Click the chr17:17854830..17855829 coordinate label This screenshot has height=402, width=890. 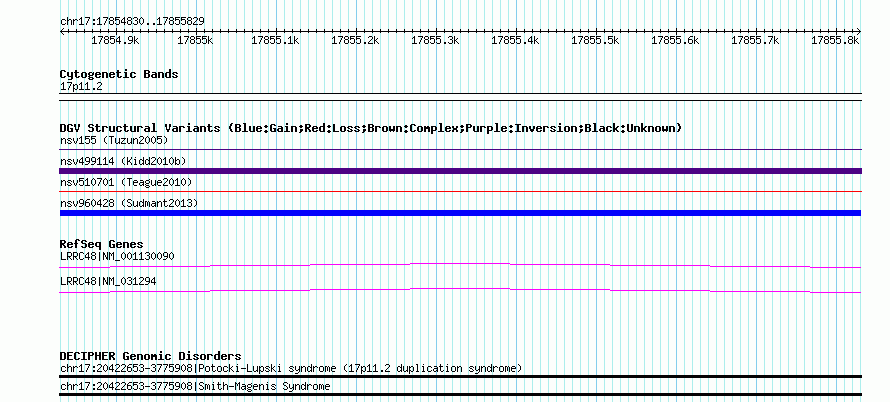pos(132,21)
